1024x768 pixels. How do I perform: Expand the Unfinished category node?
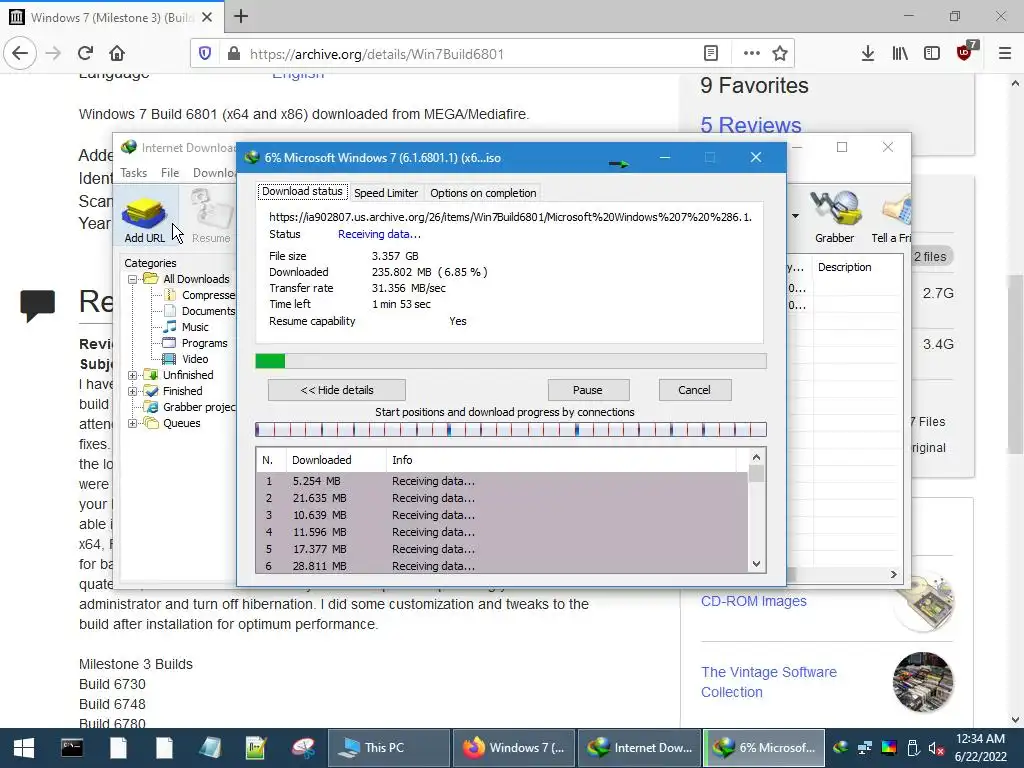[133, 375]
